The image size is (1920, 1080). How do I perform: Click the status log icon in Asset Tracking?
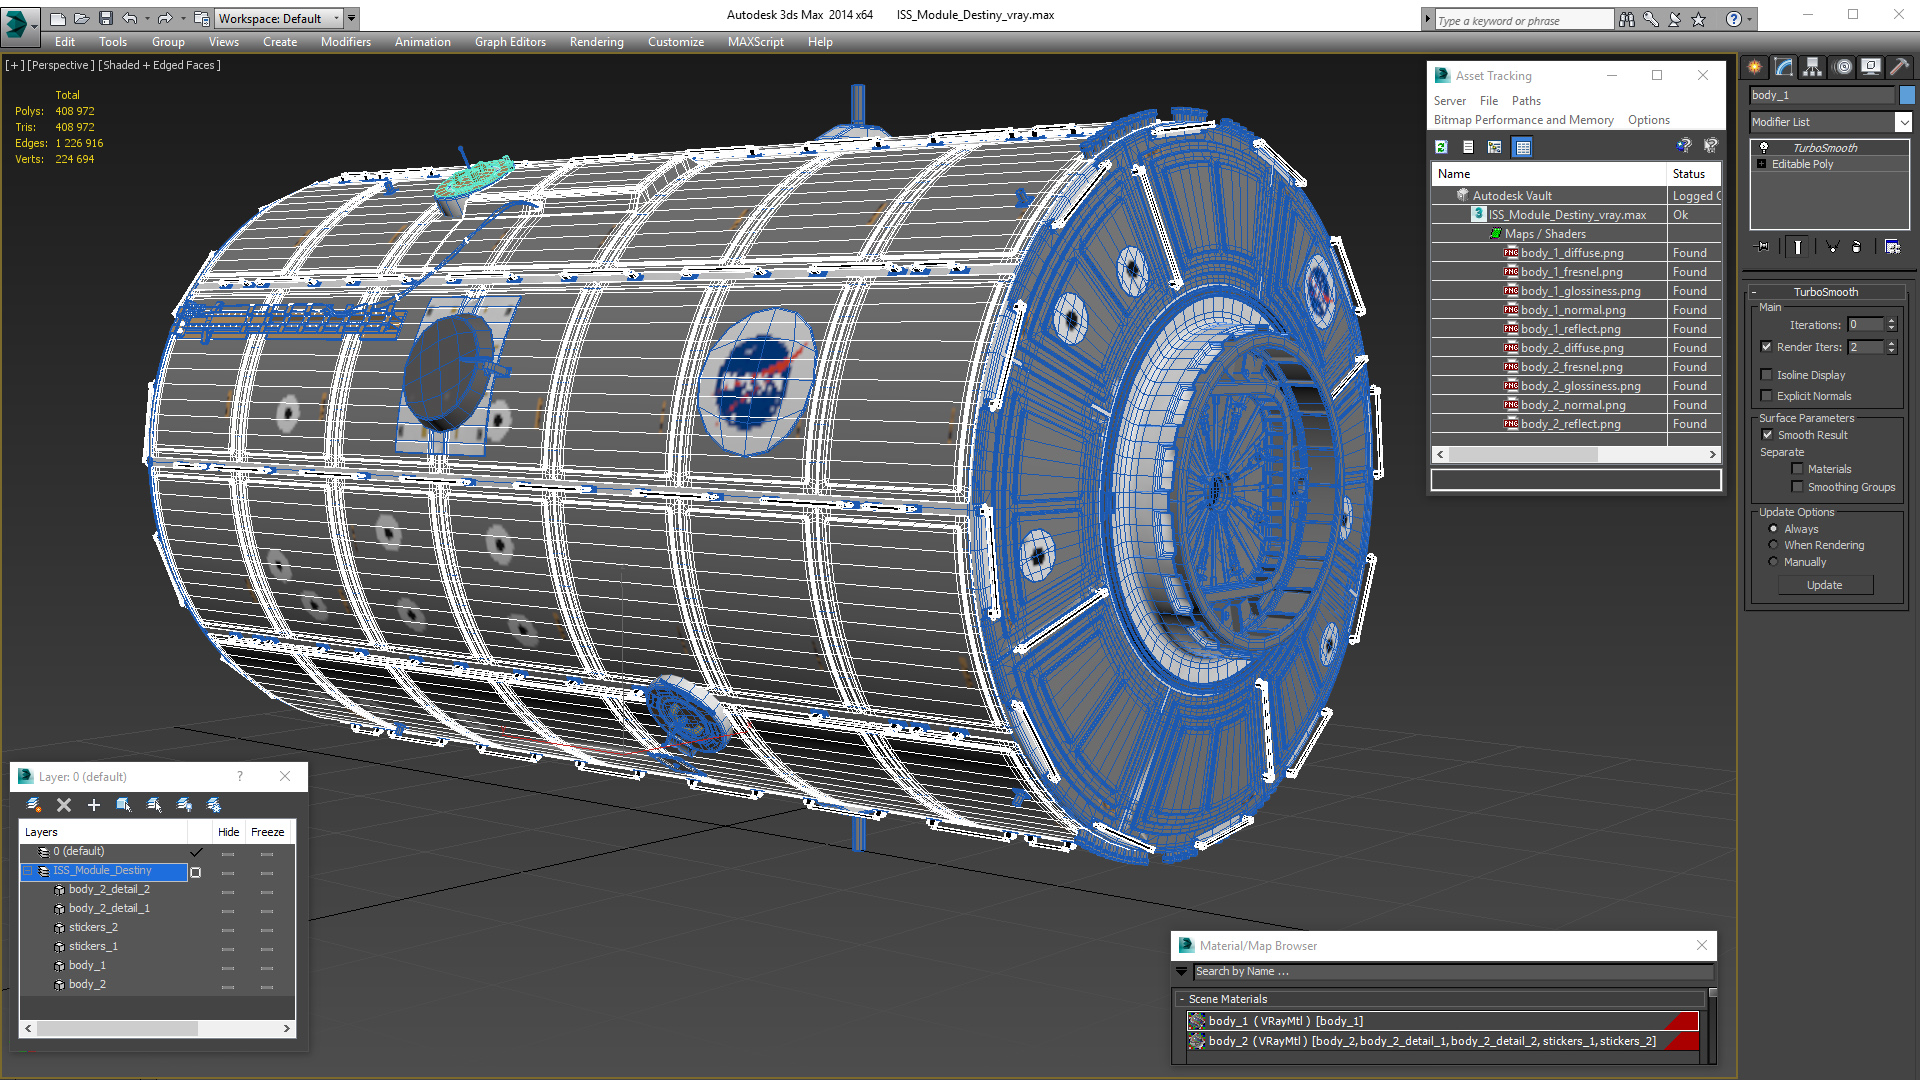(x=1468, y=147)
